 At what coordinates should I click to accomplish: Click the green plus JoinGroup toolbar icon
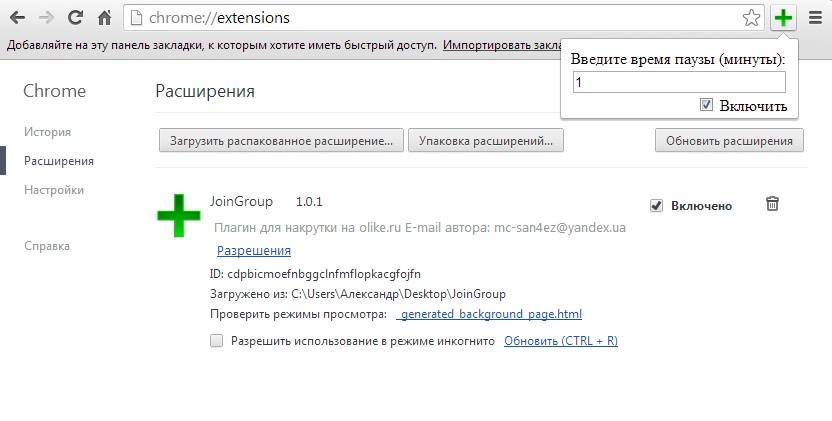[x=783, y=17]
